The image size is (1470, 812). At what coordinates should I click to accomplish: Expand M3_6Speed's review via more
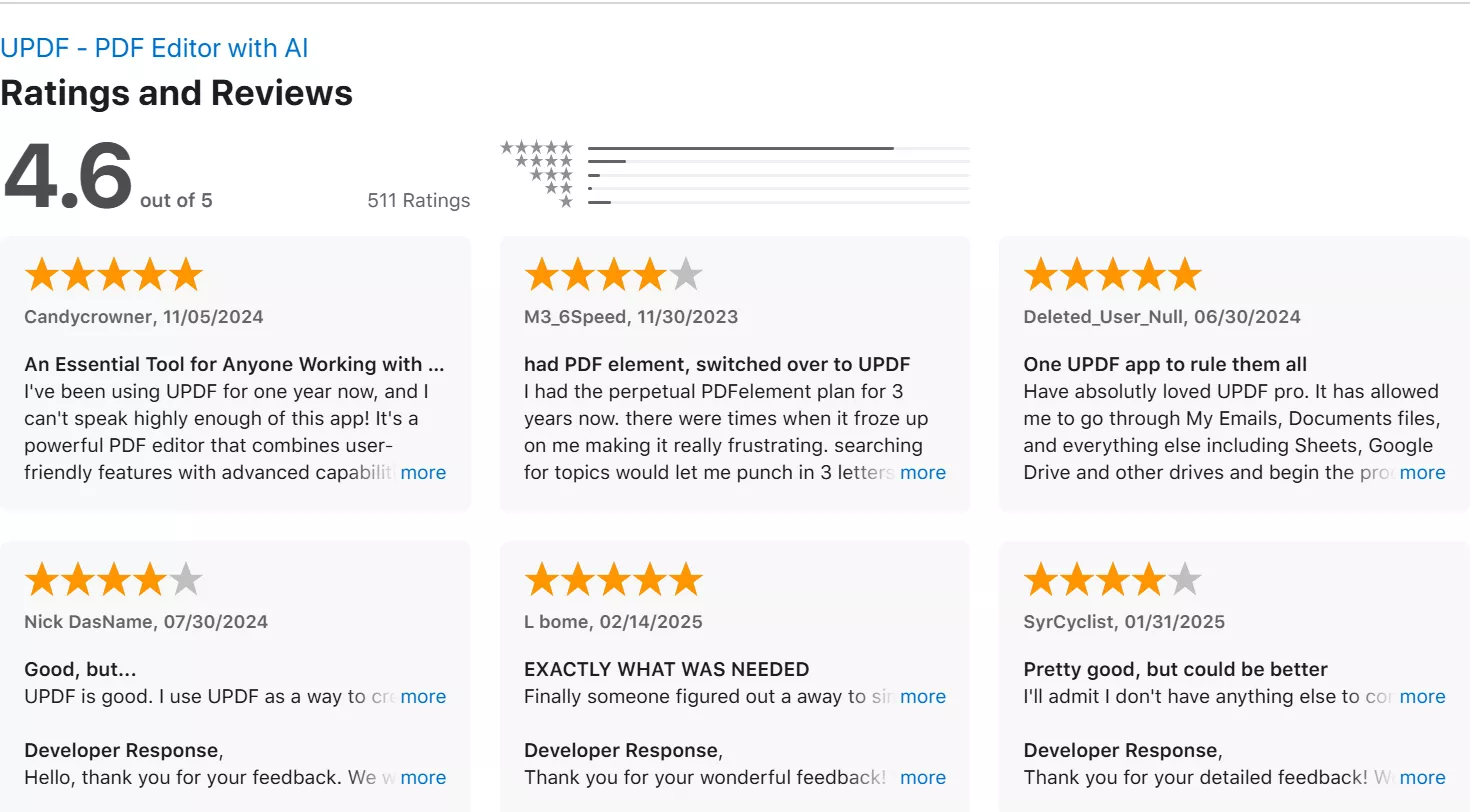click(923, 472)
